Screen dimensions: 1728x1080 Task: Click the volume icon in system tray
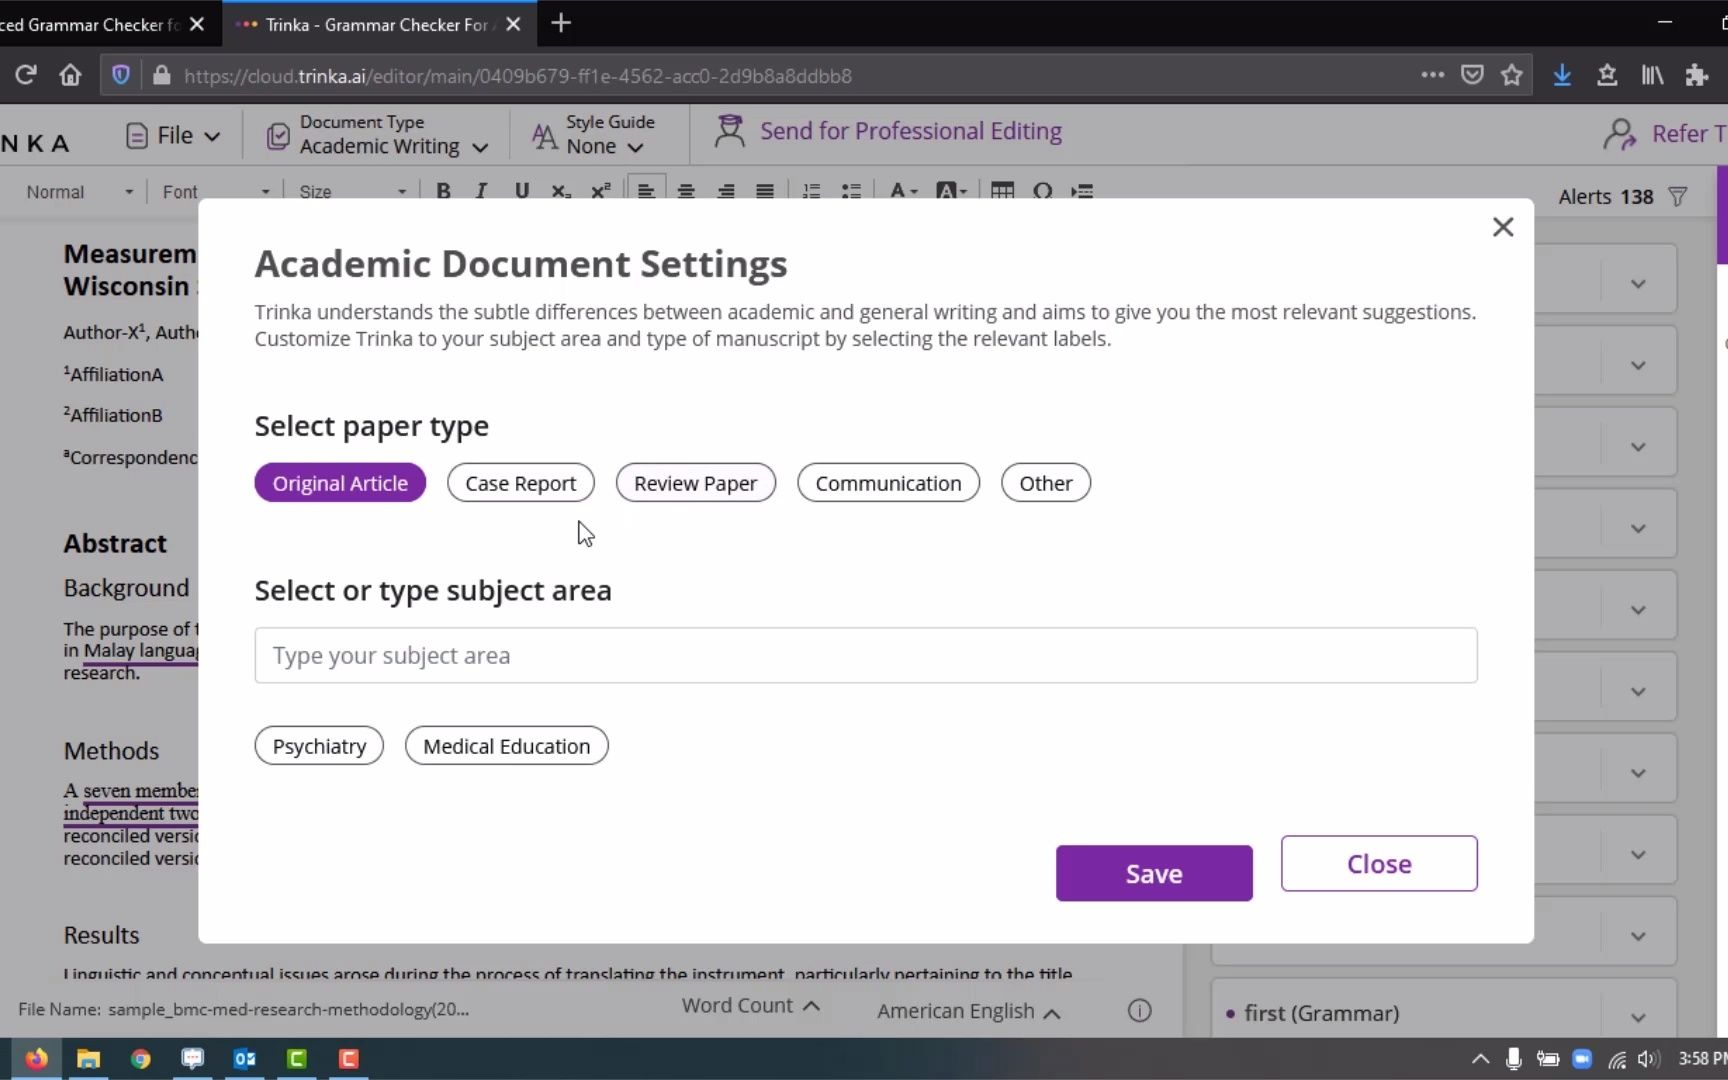(1649, 1058)
